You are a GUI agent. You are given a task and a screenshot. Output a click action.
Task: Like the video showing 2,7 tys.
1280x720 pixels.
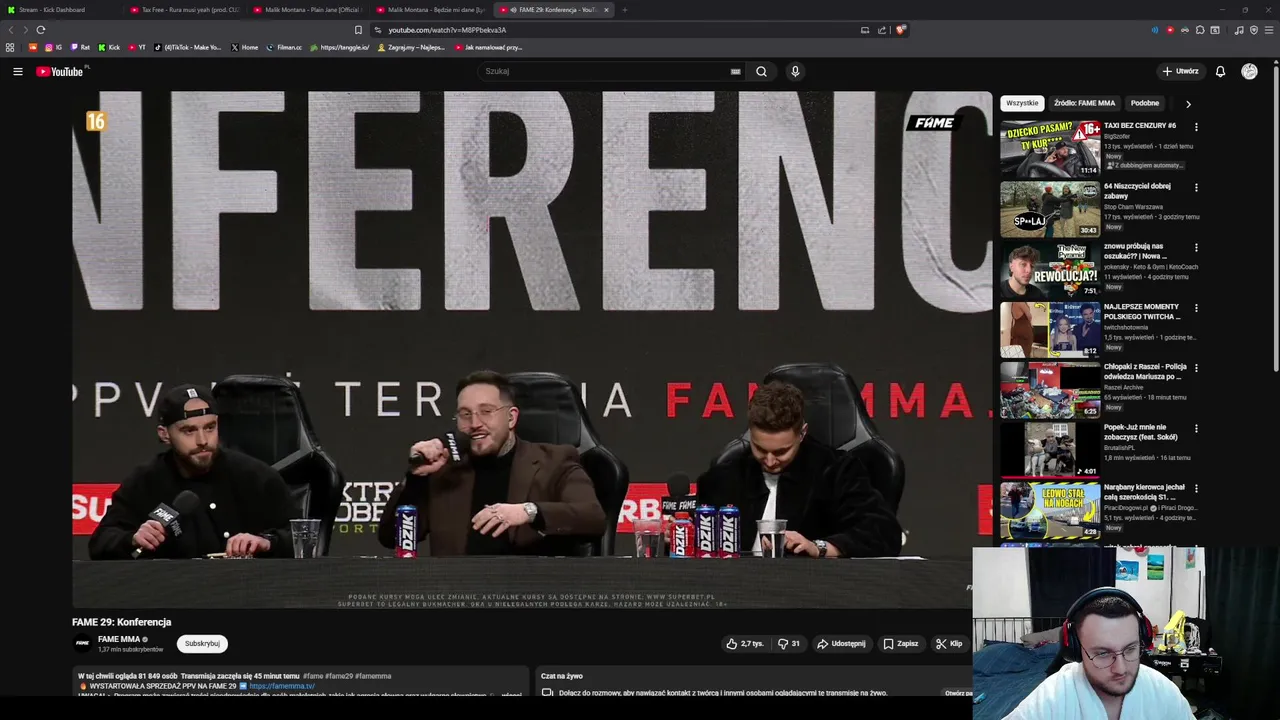pyautogui.click(x=745, y=644)
